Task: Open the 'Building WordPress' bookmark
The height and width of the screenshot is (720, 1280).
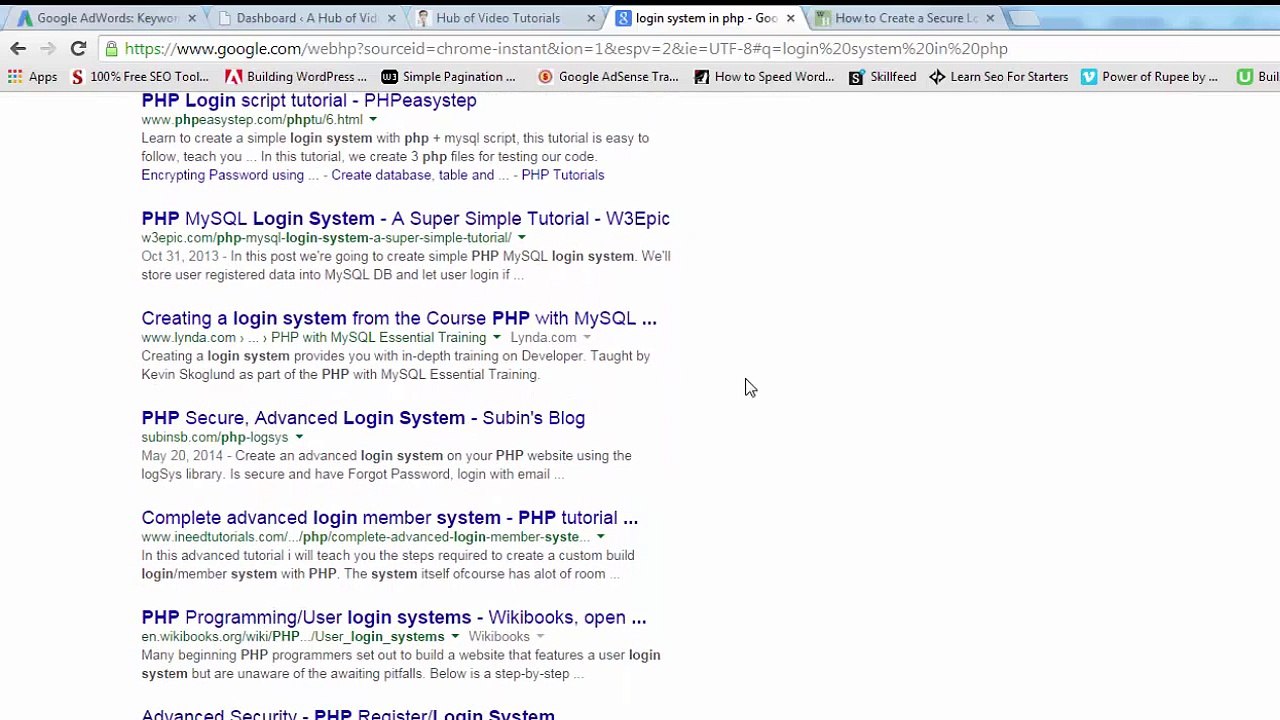Action: [x=296, y=77]
